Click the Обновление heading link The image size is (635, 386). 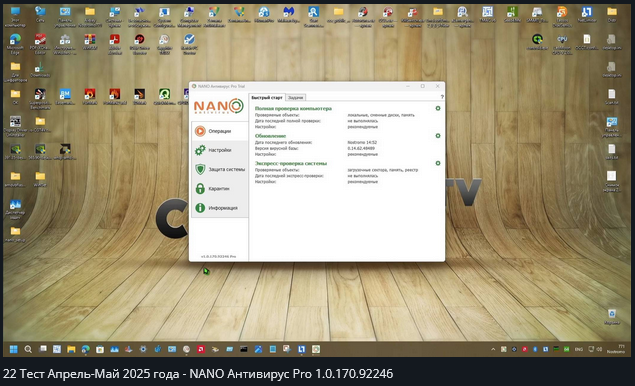pos(270,136)
